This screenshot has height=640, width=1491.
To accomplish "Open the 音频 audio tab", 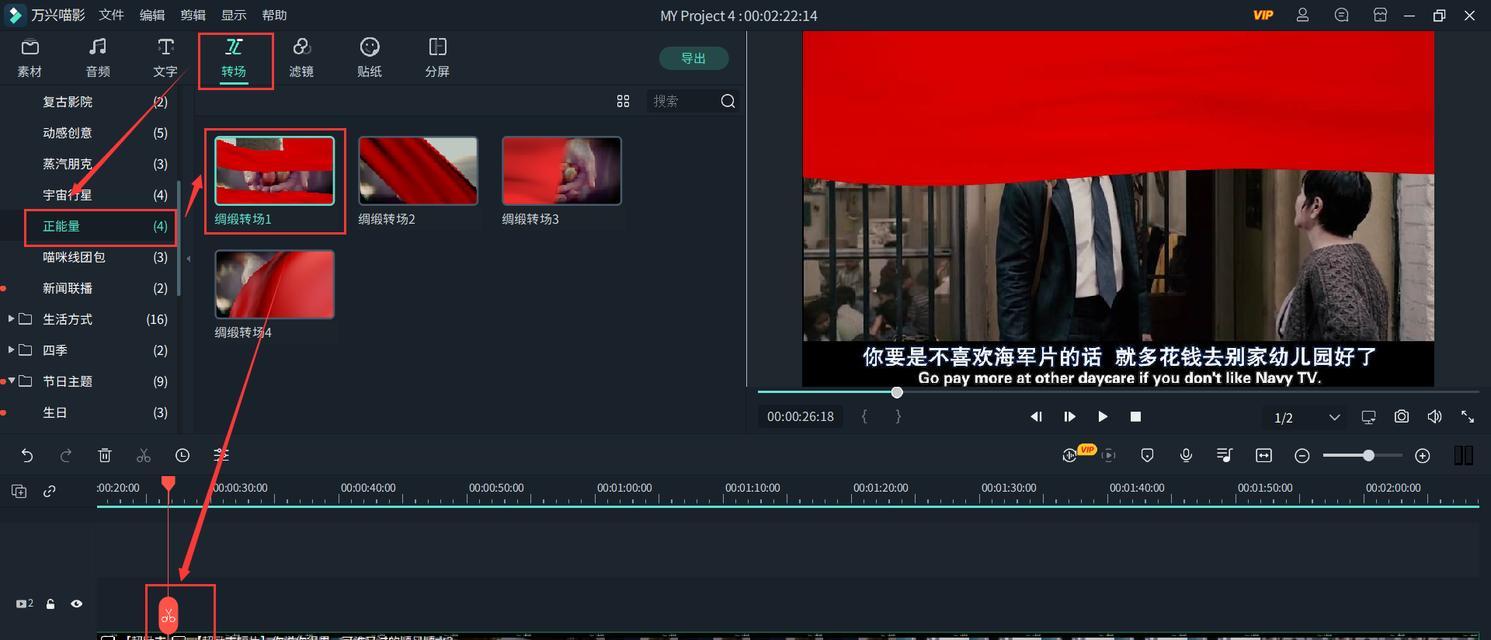I will [x=97, y=58].
